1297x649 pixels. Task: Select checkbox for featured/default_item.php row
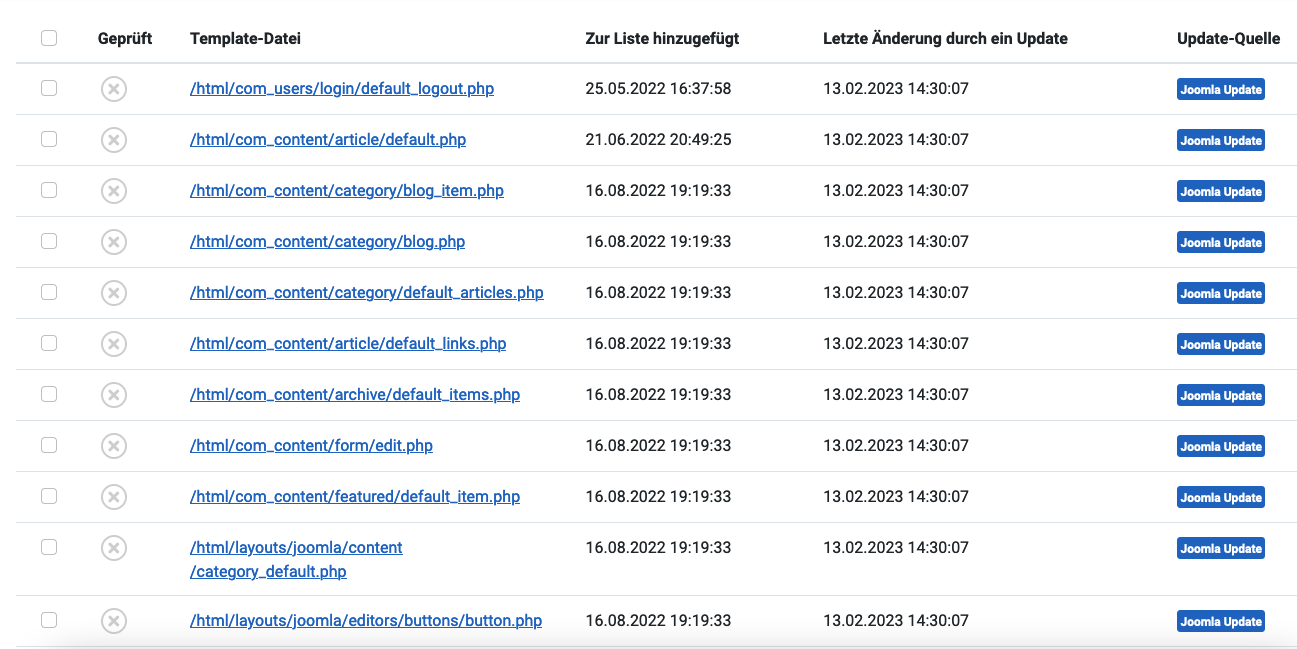pos(49,496)
